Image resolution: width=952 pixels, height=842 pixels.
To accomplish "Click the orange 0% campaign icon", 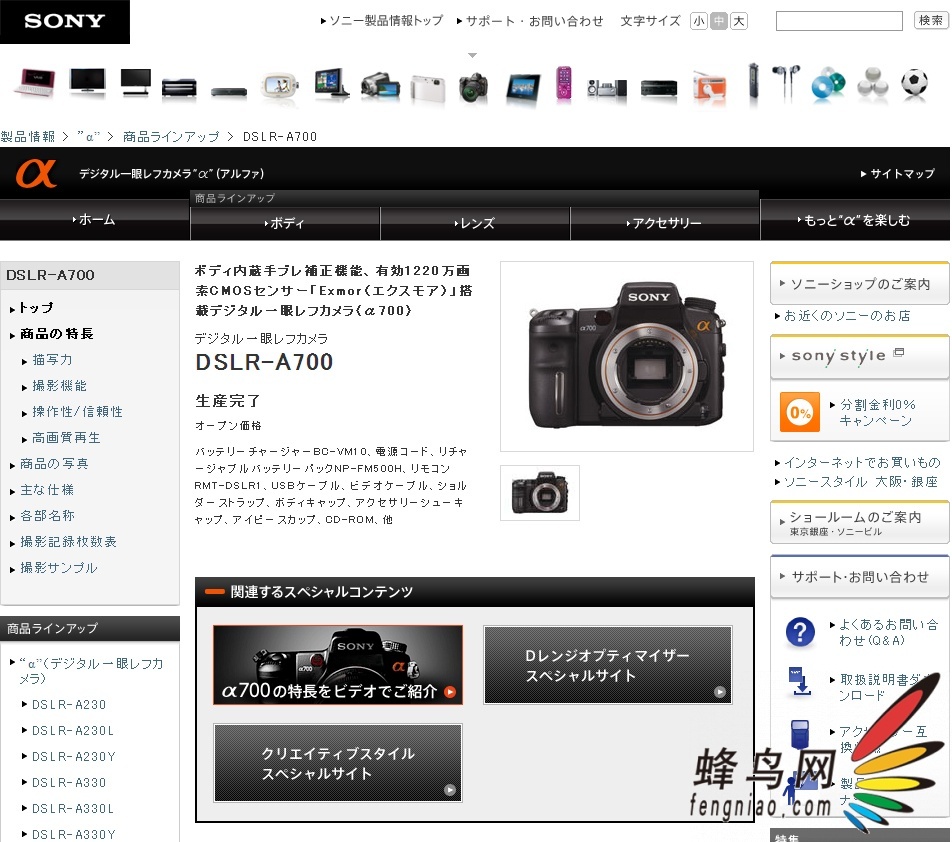I will [800, 412].
